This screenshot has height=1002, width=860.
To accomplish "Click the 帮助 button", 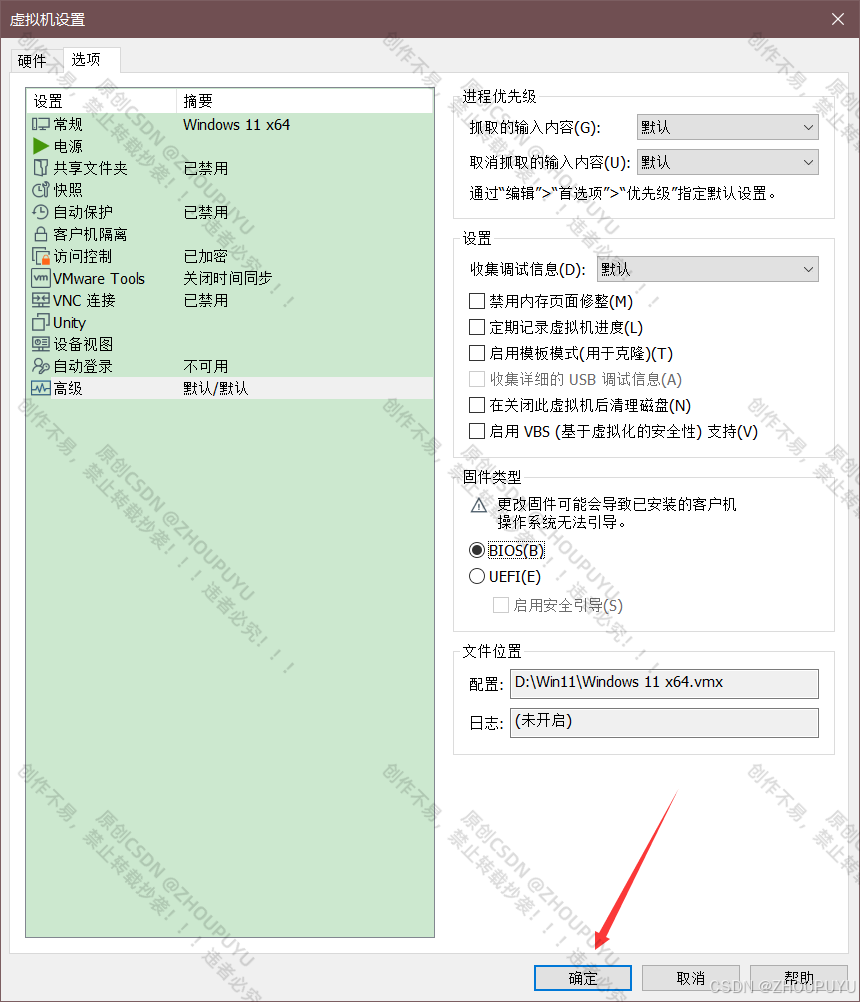I will tap(799, 978).
